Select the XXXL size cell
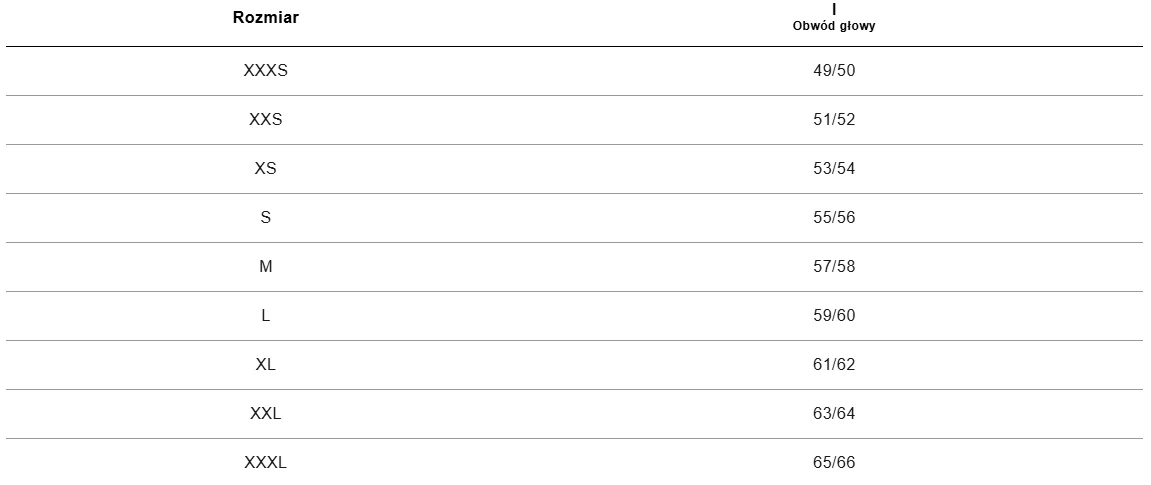The image size is (1151, 485). 266,463
